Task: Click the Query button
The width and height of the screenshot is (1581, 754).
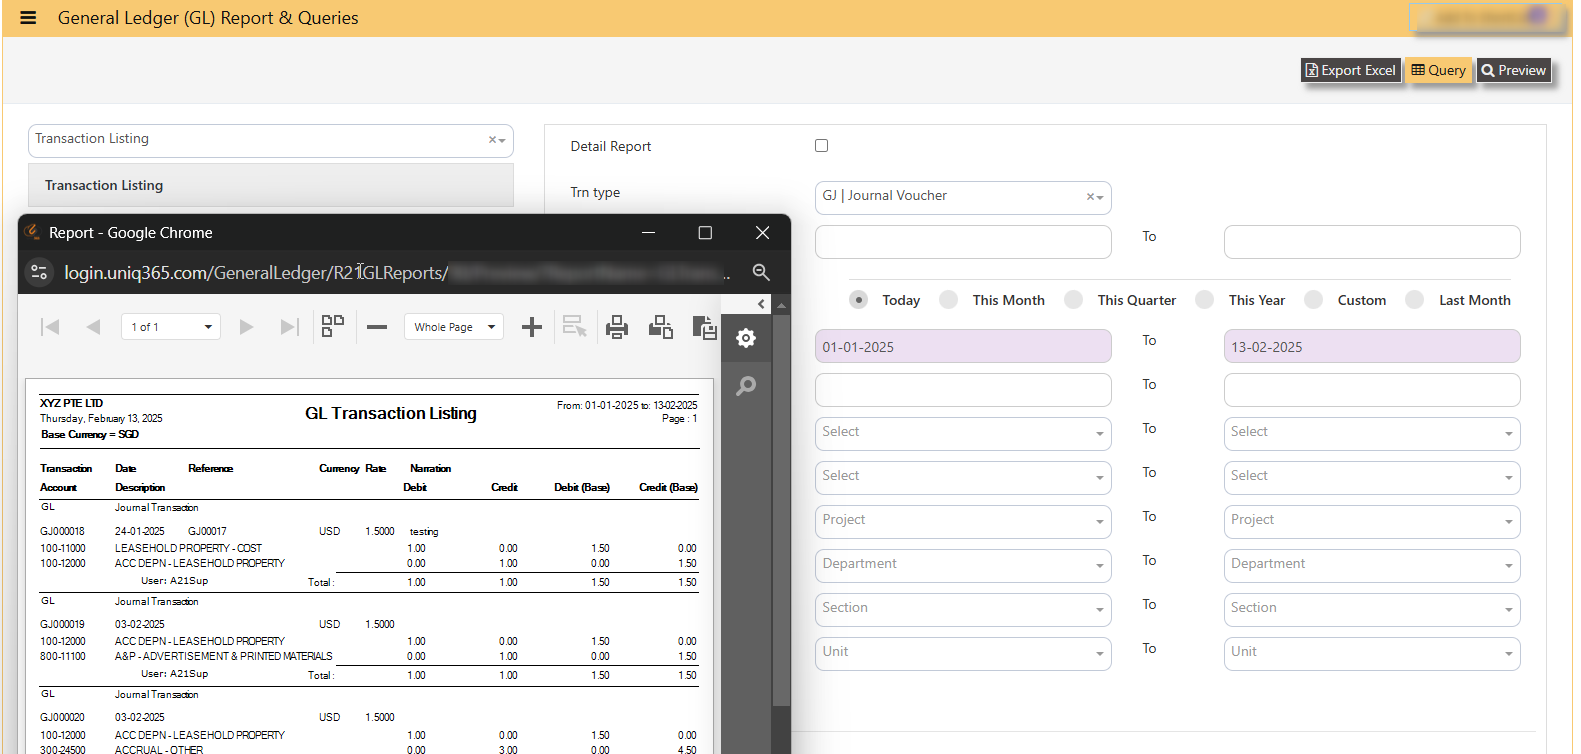Action: tap(1438, 70)
